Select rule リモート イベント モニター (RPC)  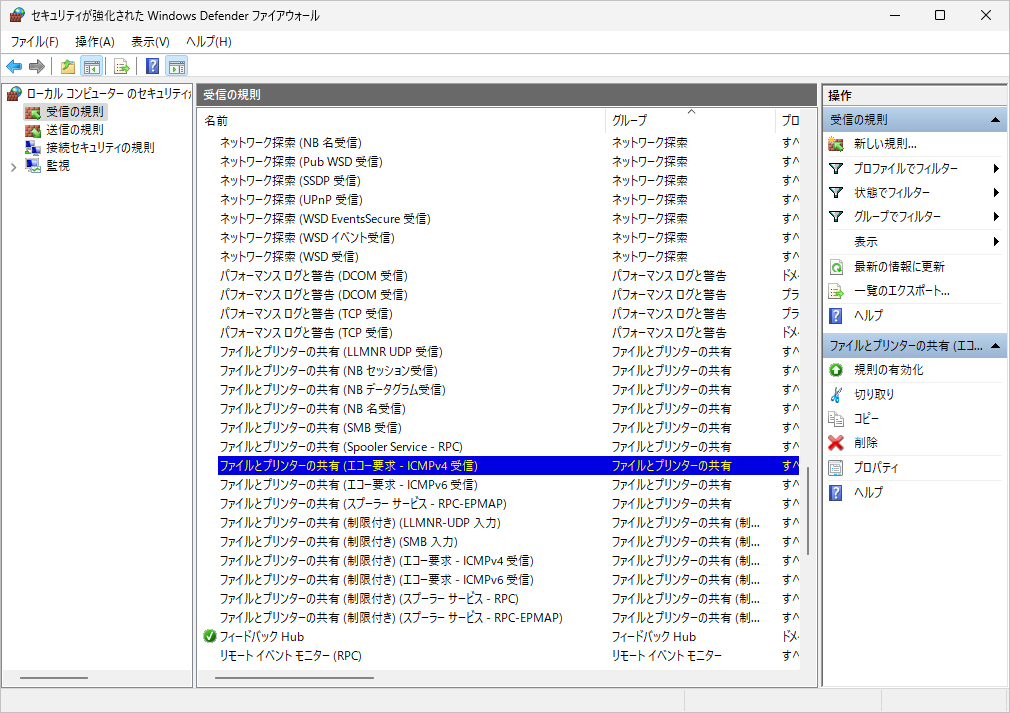click(291, 656)
